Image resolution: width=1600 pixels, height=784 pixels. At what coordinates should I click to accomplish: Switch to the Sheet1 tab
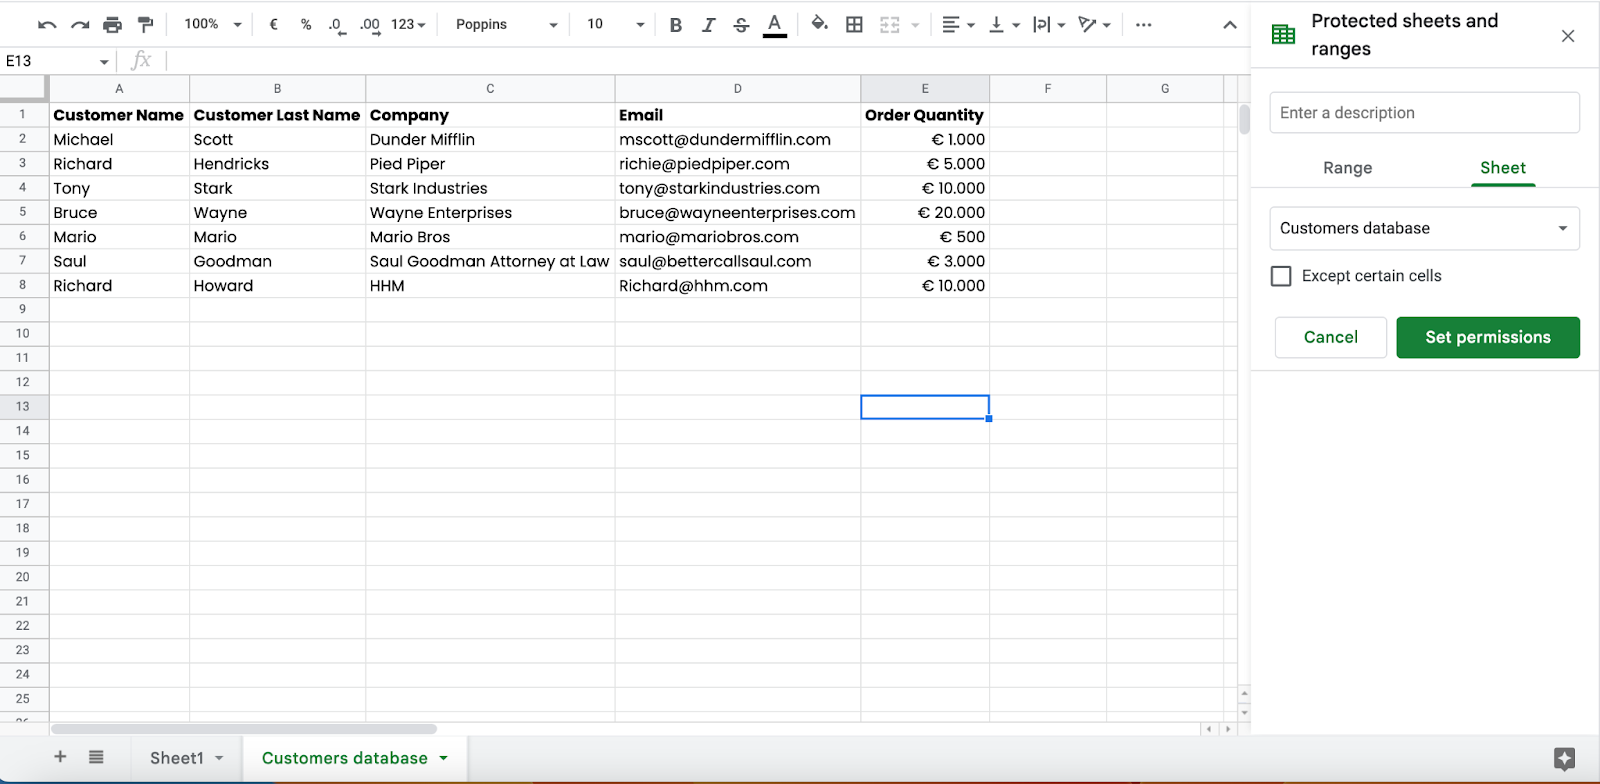click(x=176, y=758)
